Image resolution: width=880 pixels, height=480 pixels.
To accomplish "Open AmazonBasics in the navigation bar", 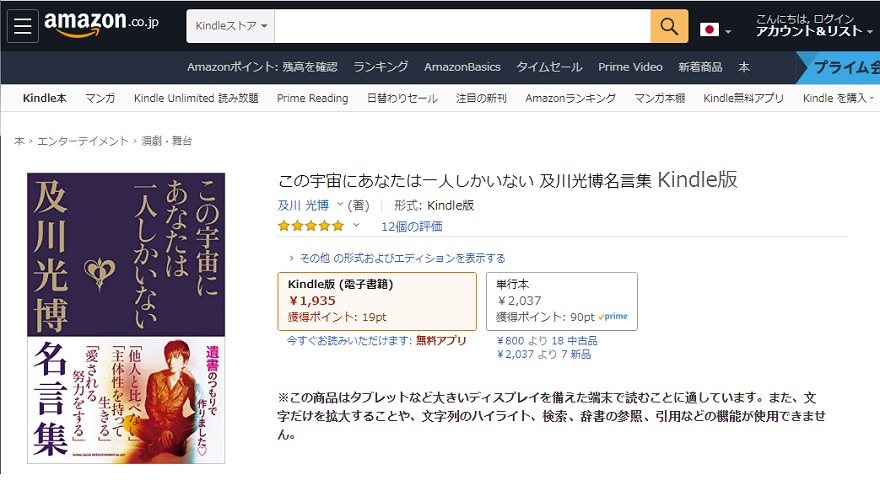I will pos(462,67).
